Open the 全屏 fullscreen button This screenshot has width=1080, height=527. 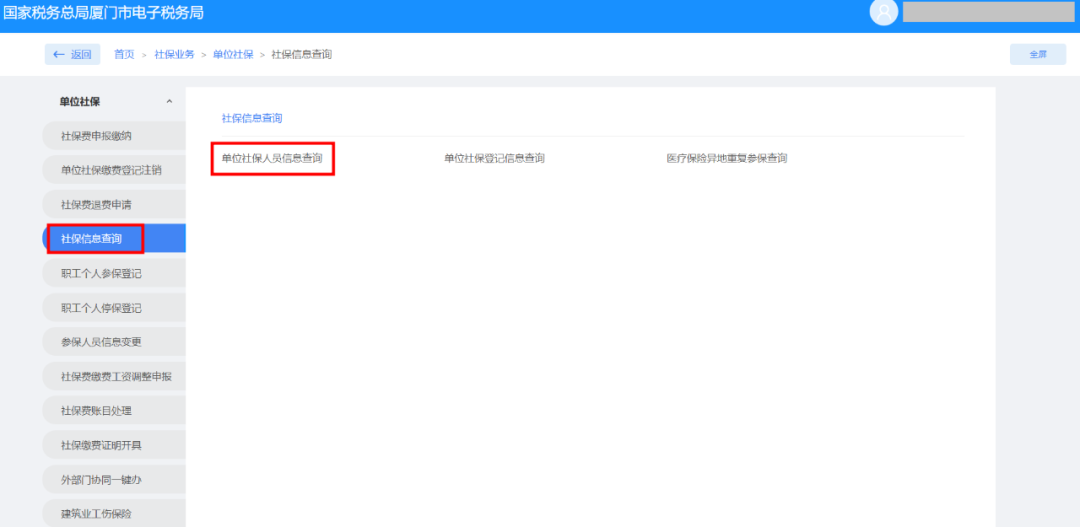point(1037,54)
